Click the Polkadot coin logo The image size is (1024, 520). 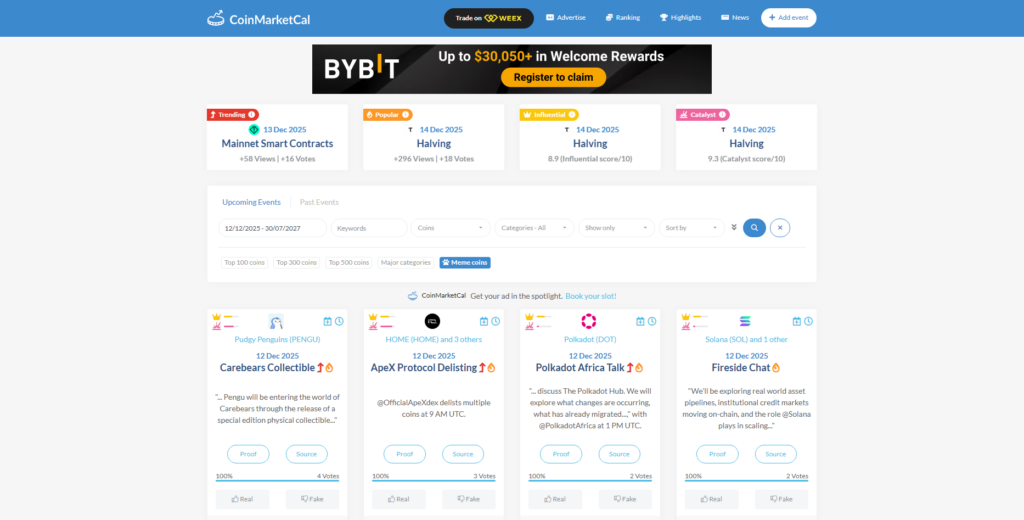[589, 321]
